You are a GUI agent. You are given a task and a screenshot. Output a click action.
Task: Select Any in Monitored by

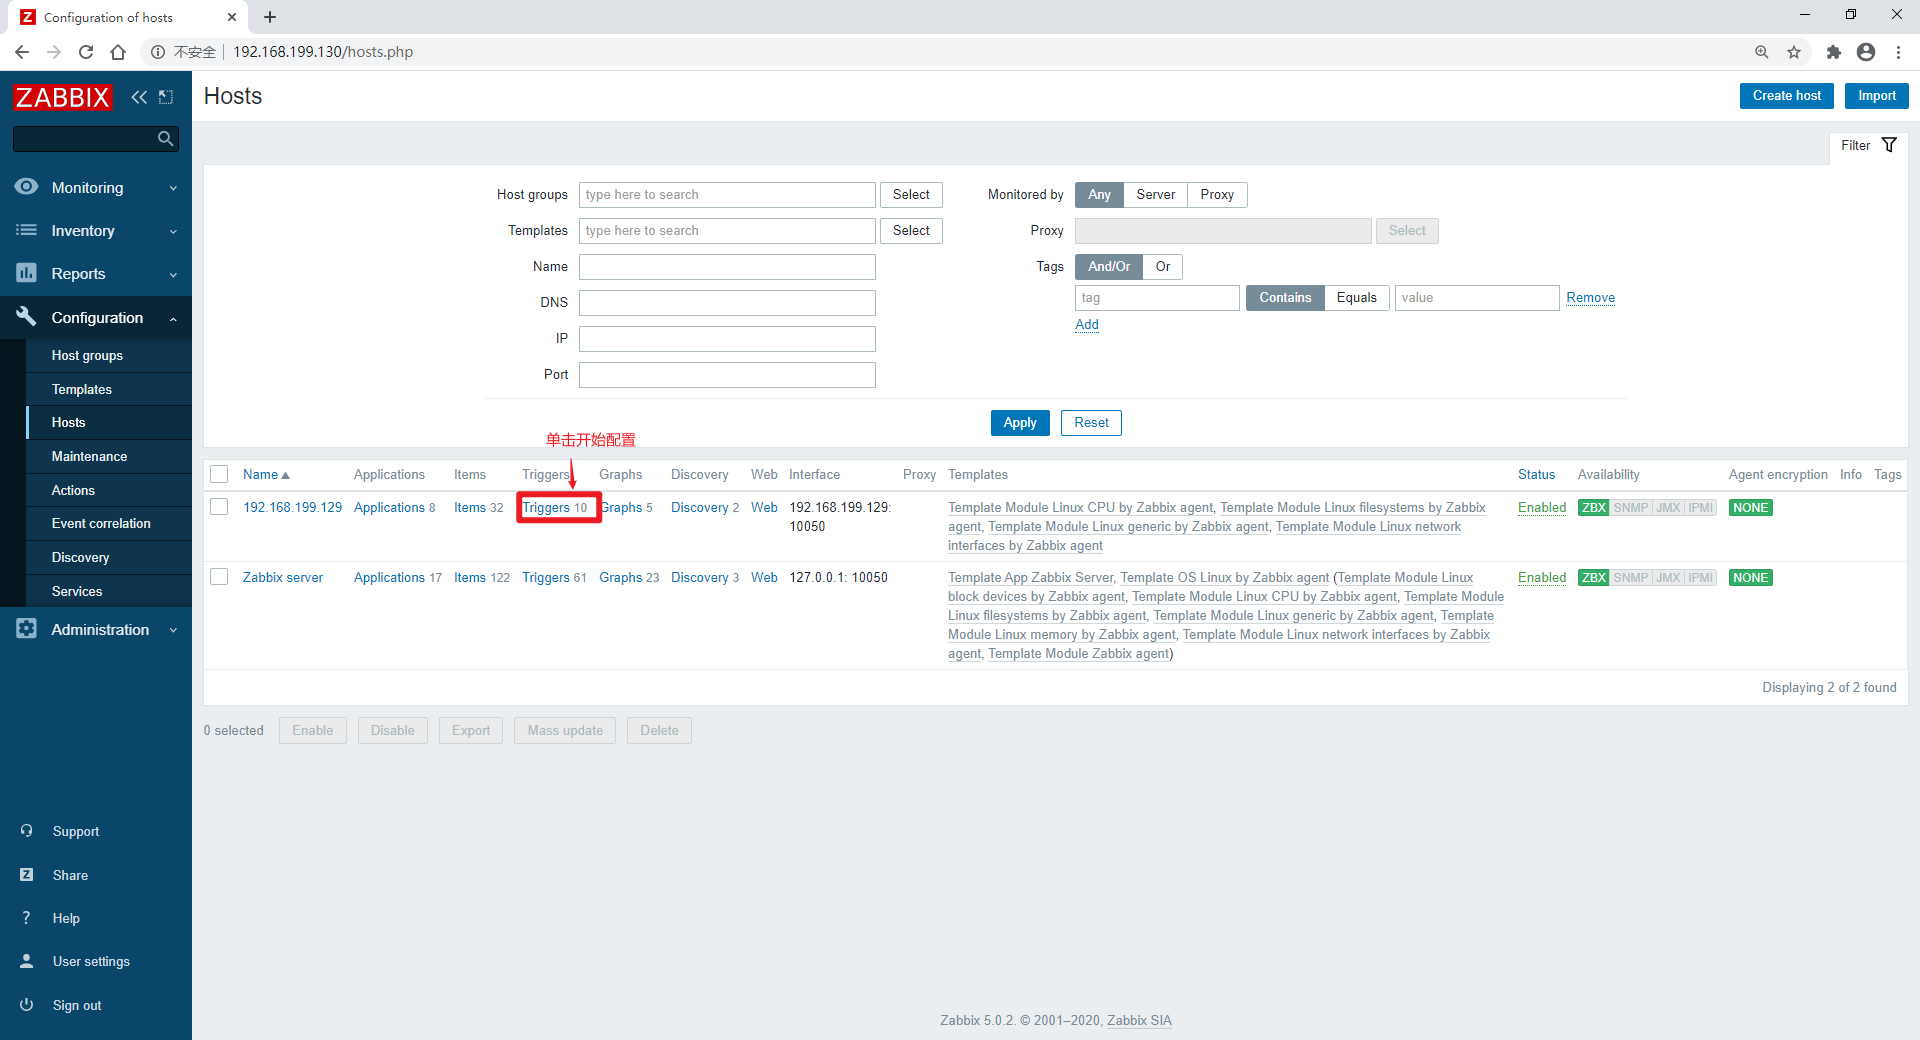[x=1099, y=195]
